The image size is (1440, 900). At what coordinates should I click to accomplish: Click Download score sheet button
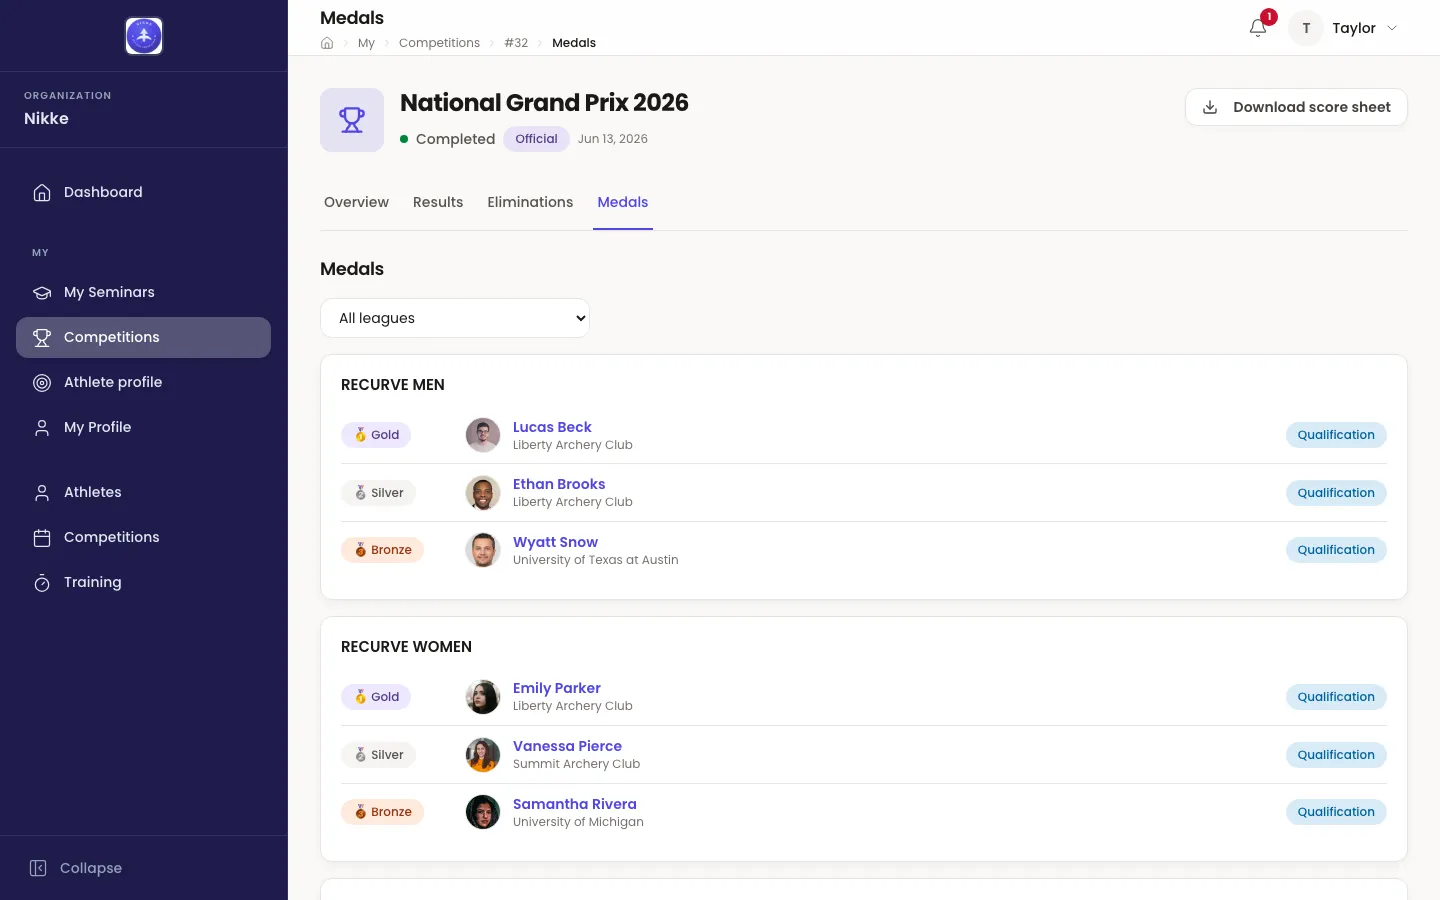1296,107
